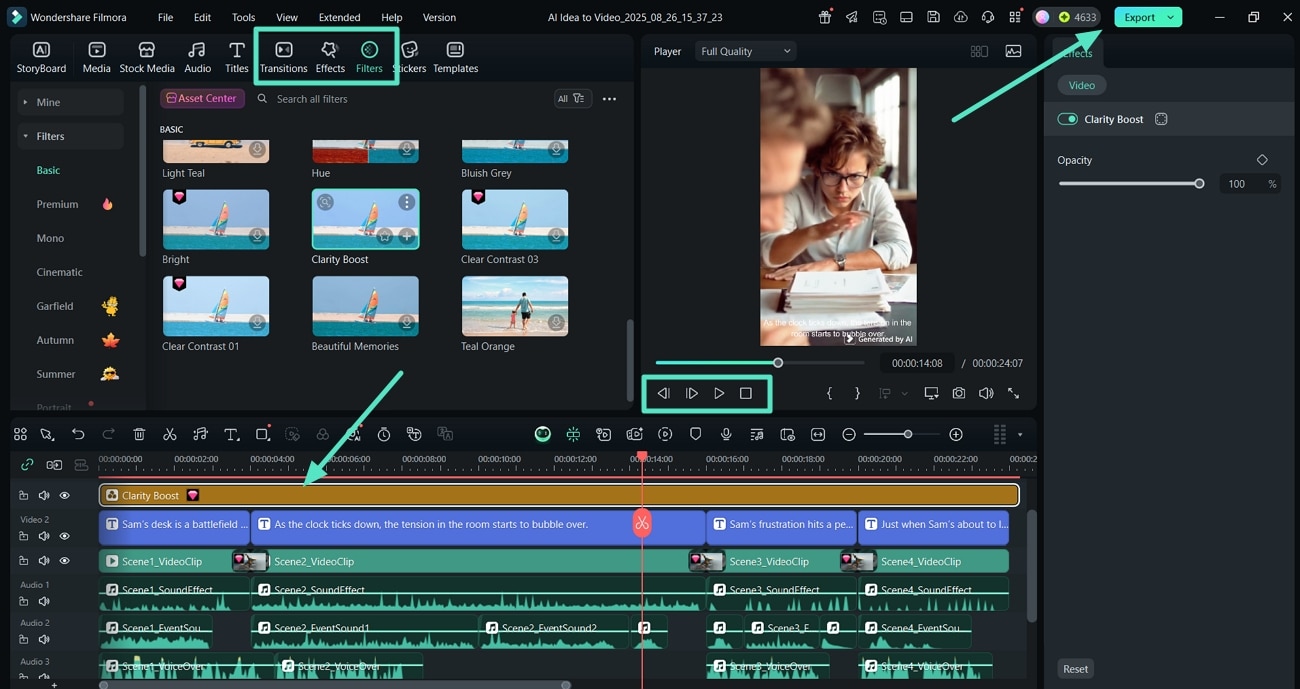
Task: Toggle the Clarity Boost effect switch
Action: coord(1067,119)
